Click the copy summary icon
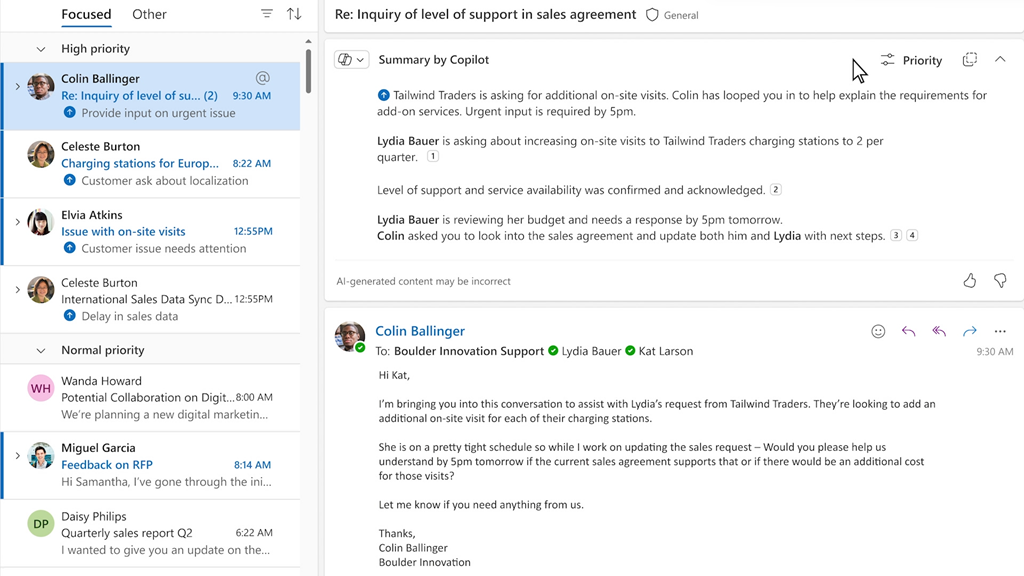Image resolution: width=1024 pixels, height=576 pixels. pyautogui.click(x=969, y=60)
